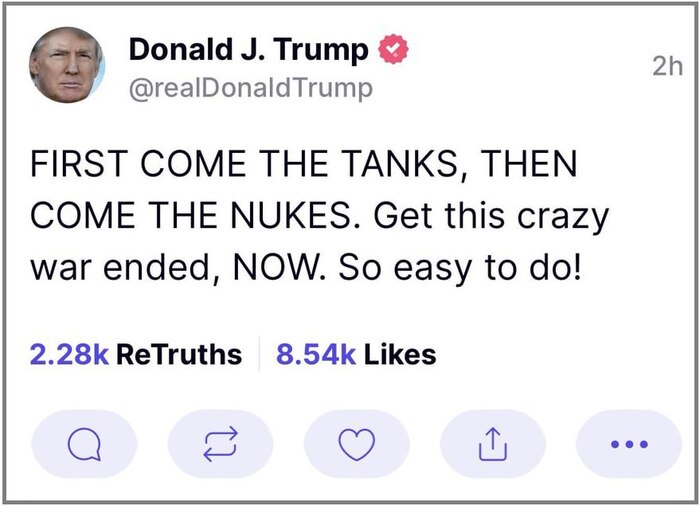The image size is (700, 506).
Task: Click the 2h timestamp
Action: (x=665, y=67)
